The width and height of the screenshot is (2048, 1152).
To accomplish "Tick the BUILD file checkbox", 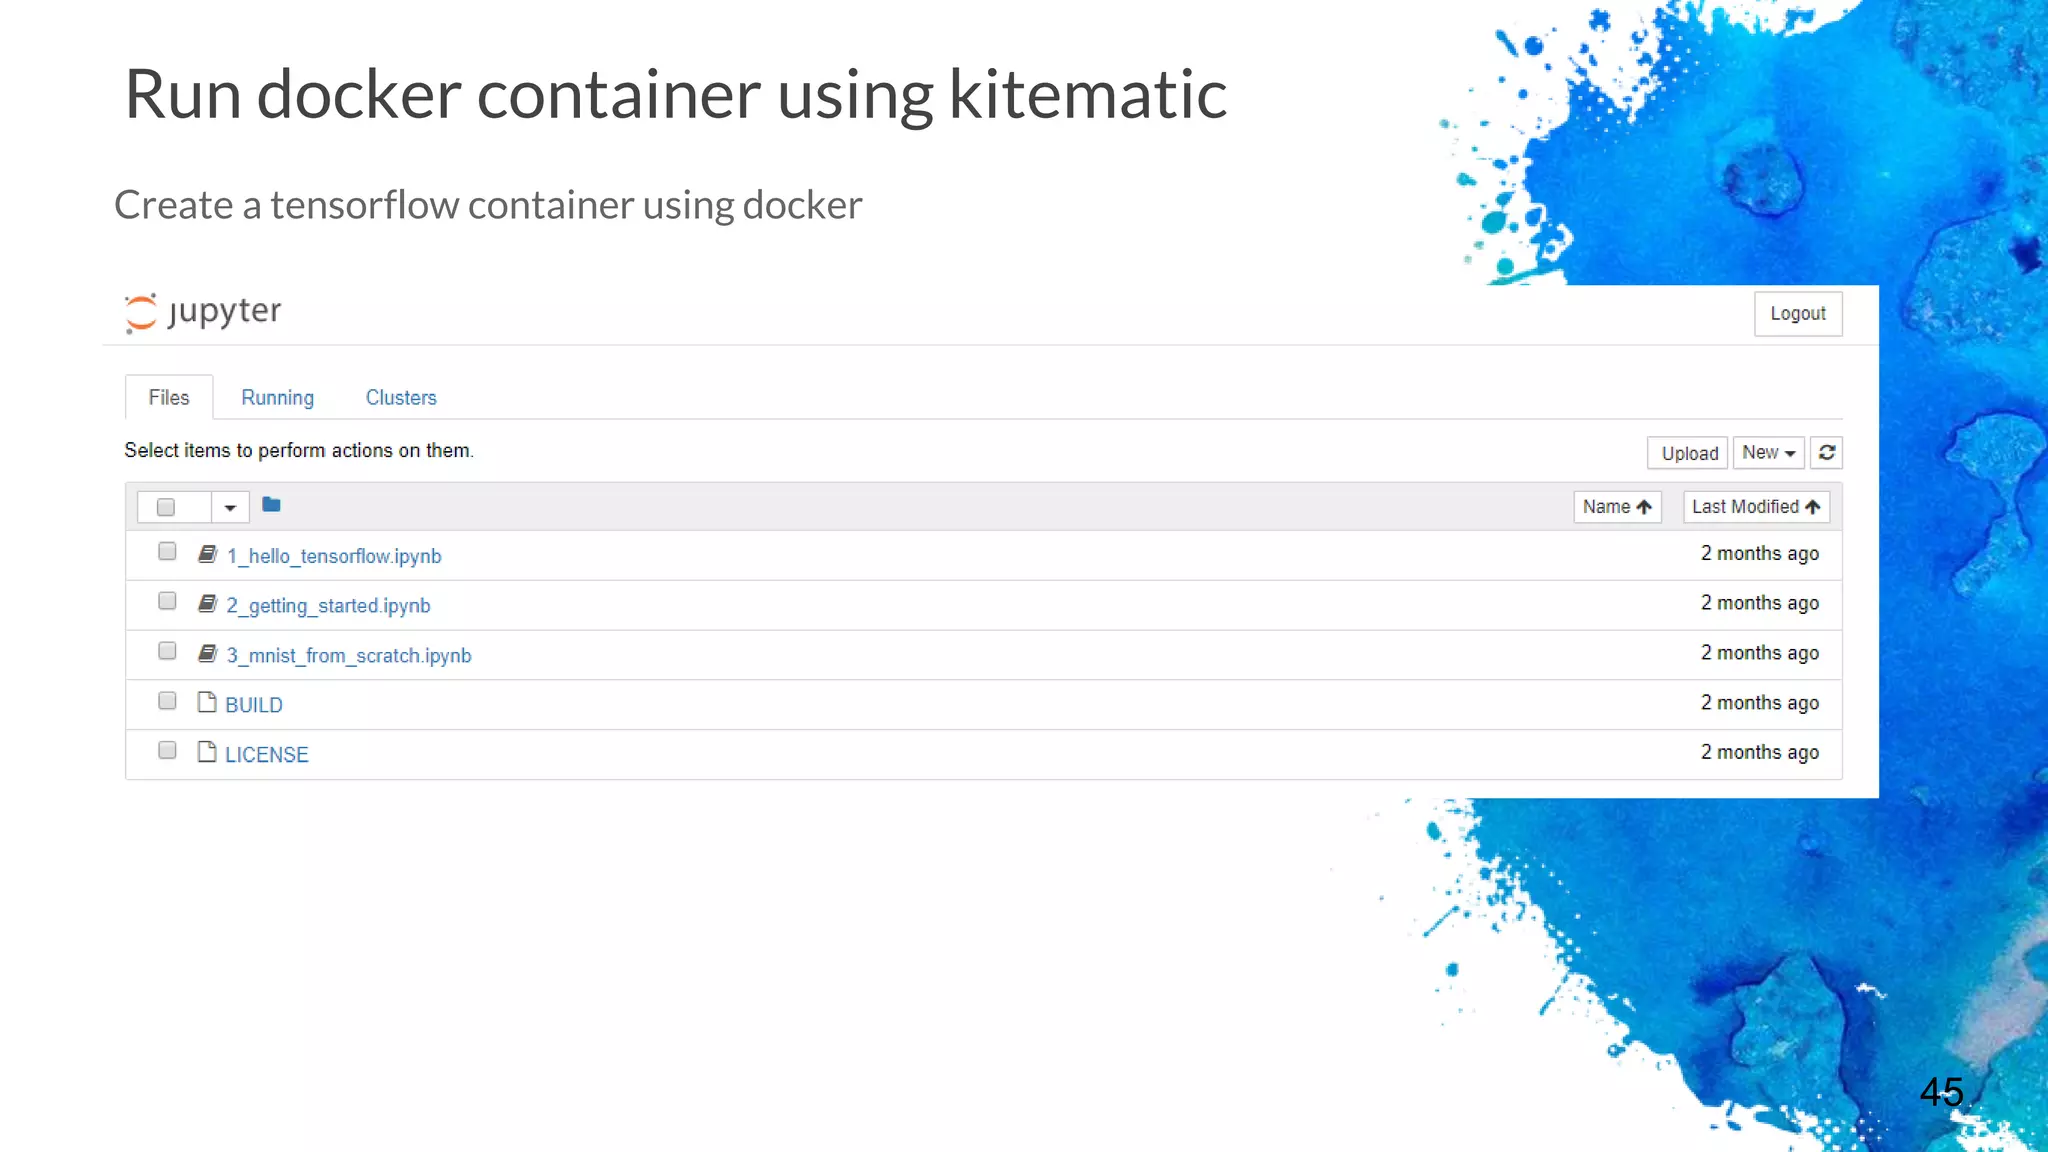I will (x=167, y=701).
